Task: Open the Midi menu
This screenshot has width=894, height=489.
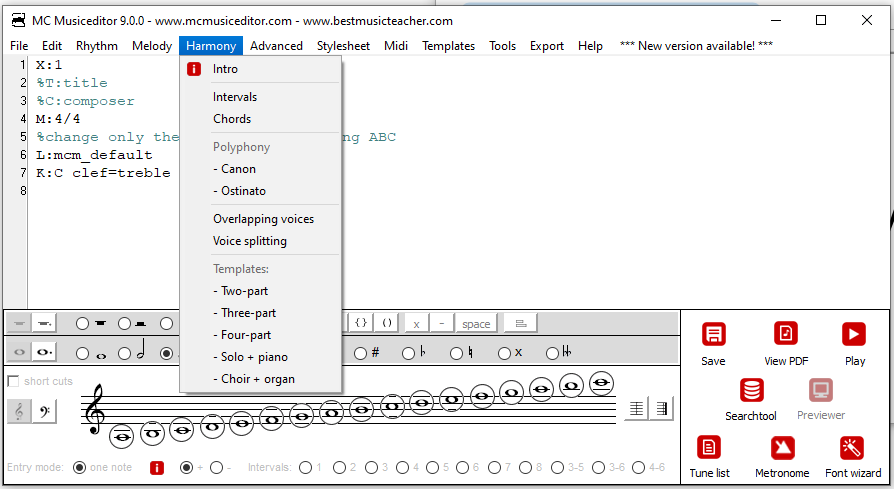Action: pos(396,46)
